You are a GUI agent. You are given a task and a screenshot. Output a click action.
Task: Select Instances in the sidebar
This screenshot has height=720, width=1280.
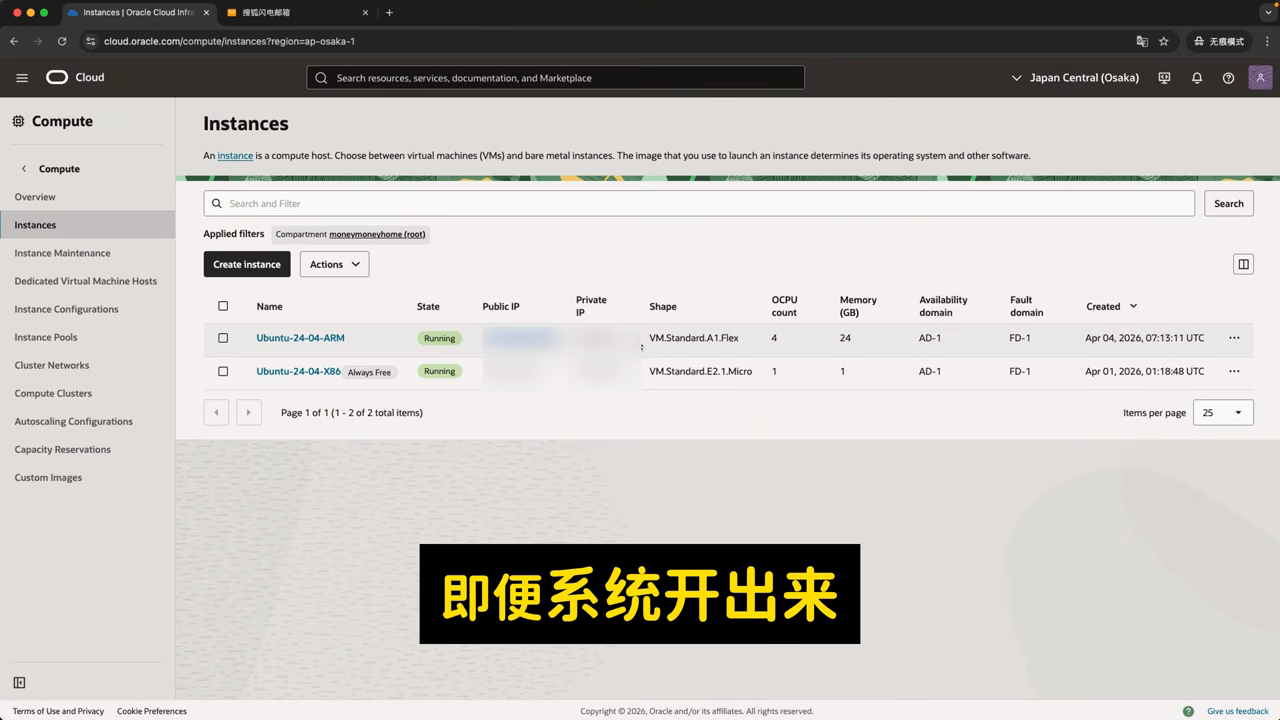[x=35, y=225]
